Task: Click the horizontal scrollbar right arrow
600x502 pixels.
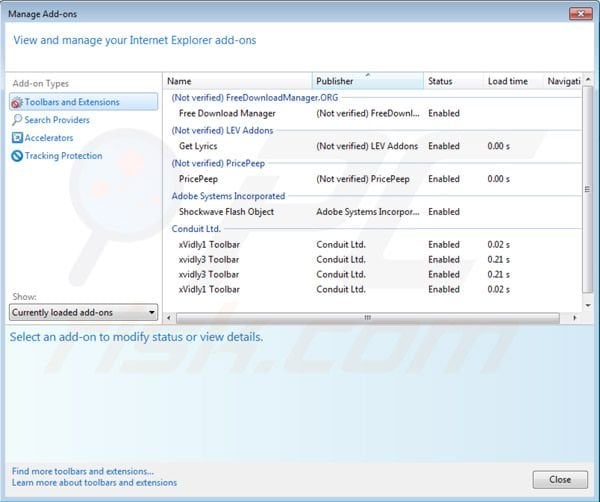Action: (x=574, y=318)
